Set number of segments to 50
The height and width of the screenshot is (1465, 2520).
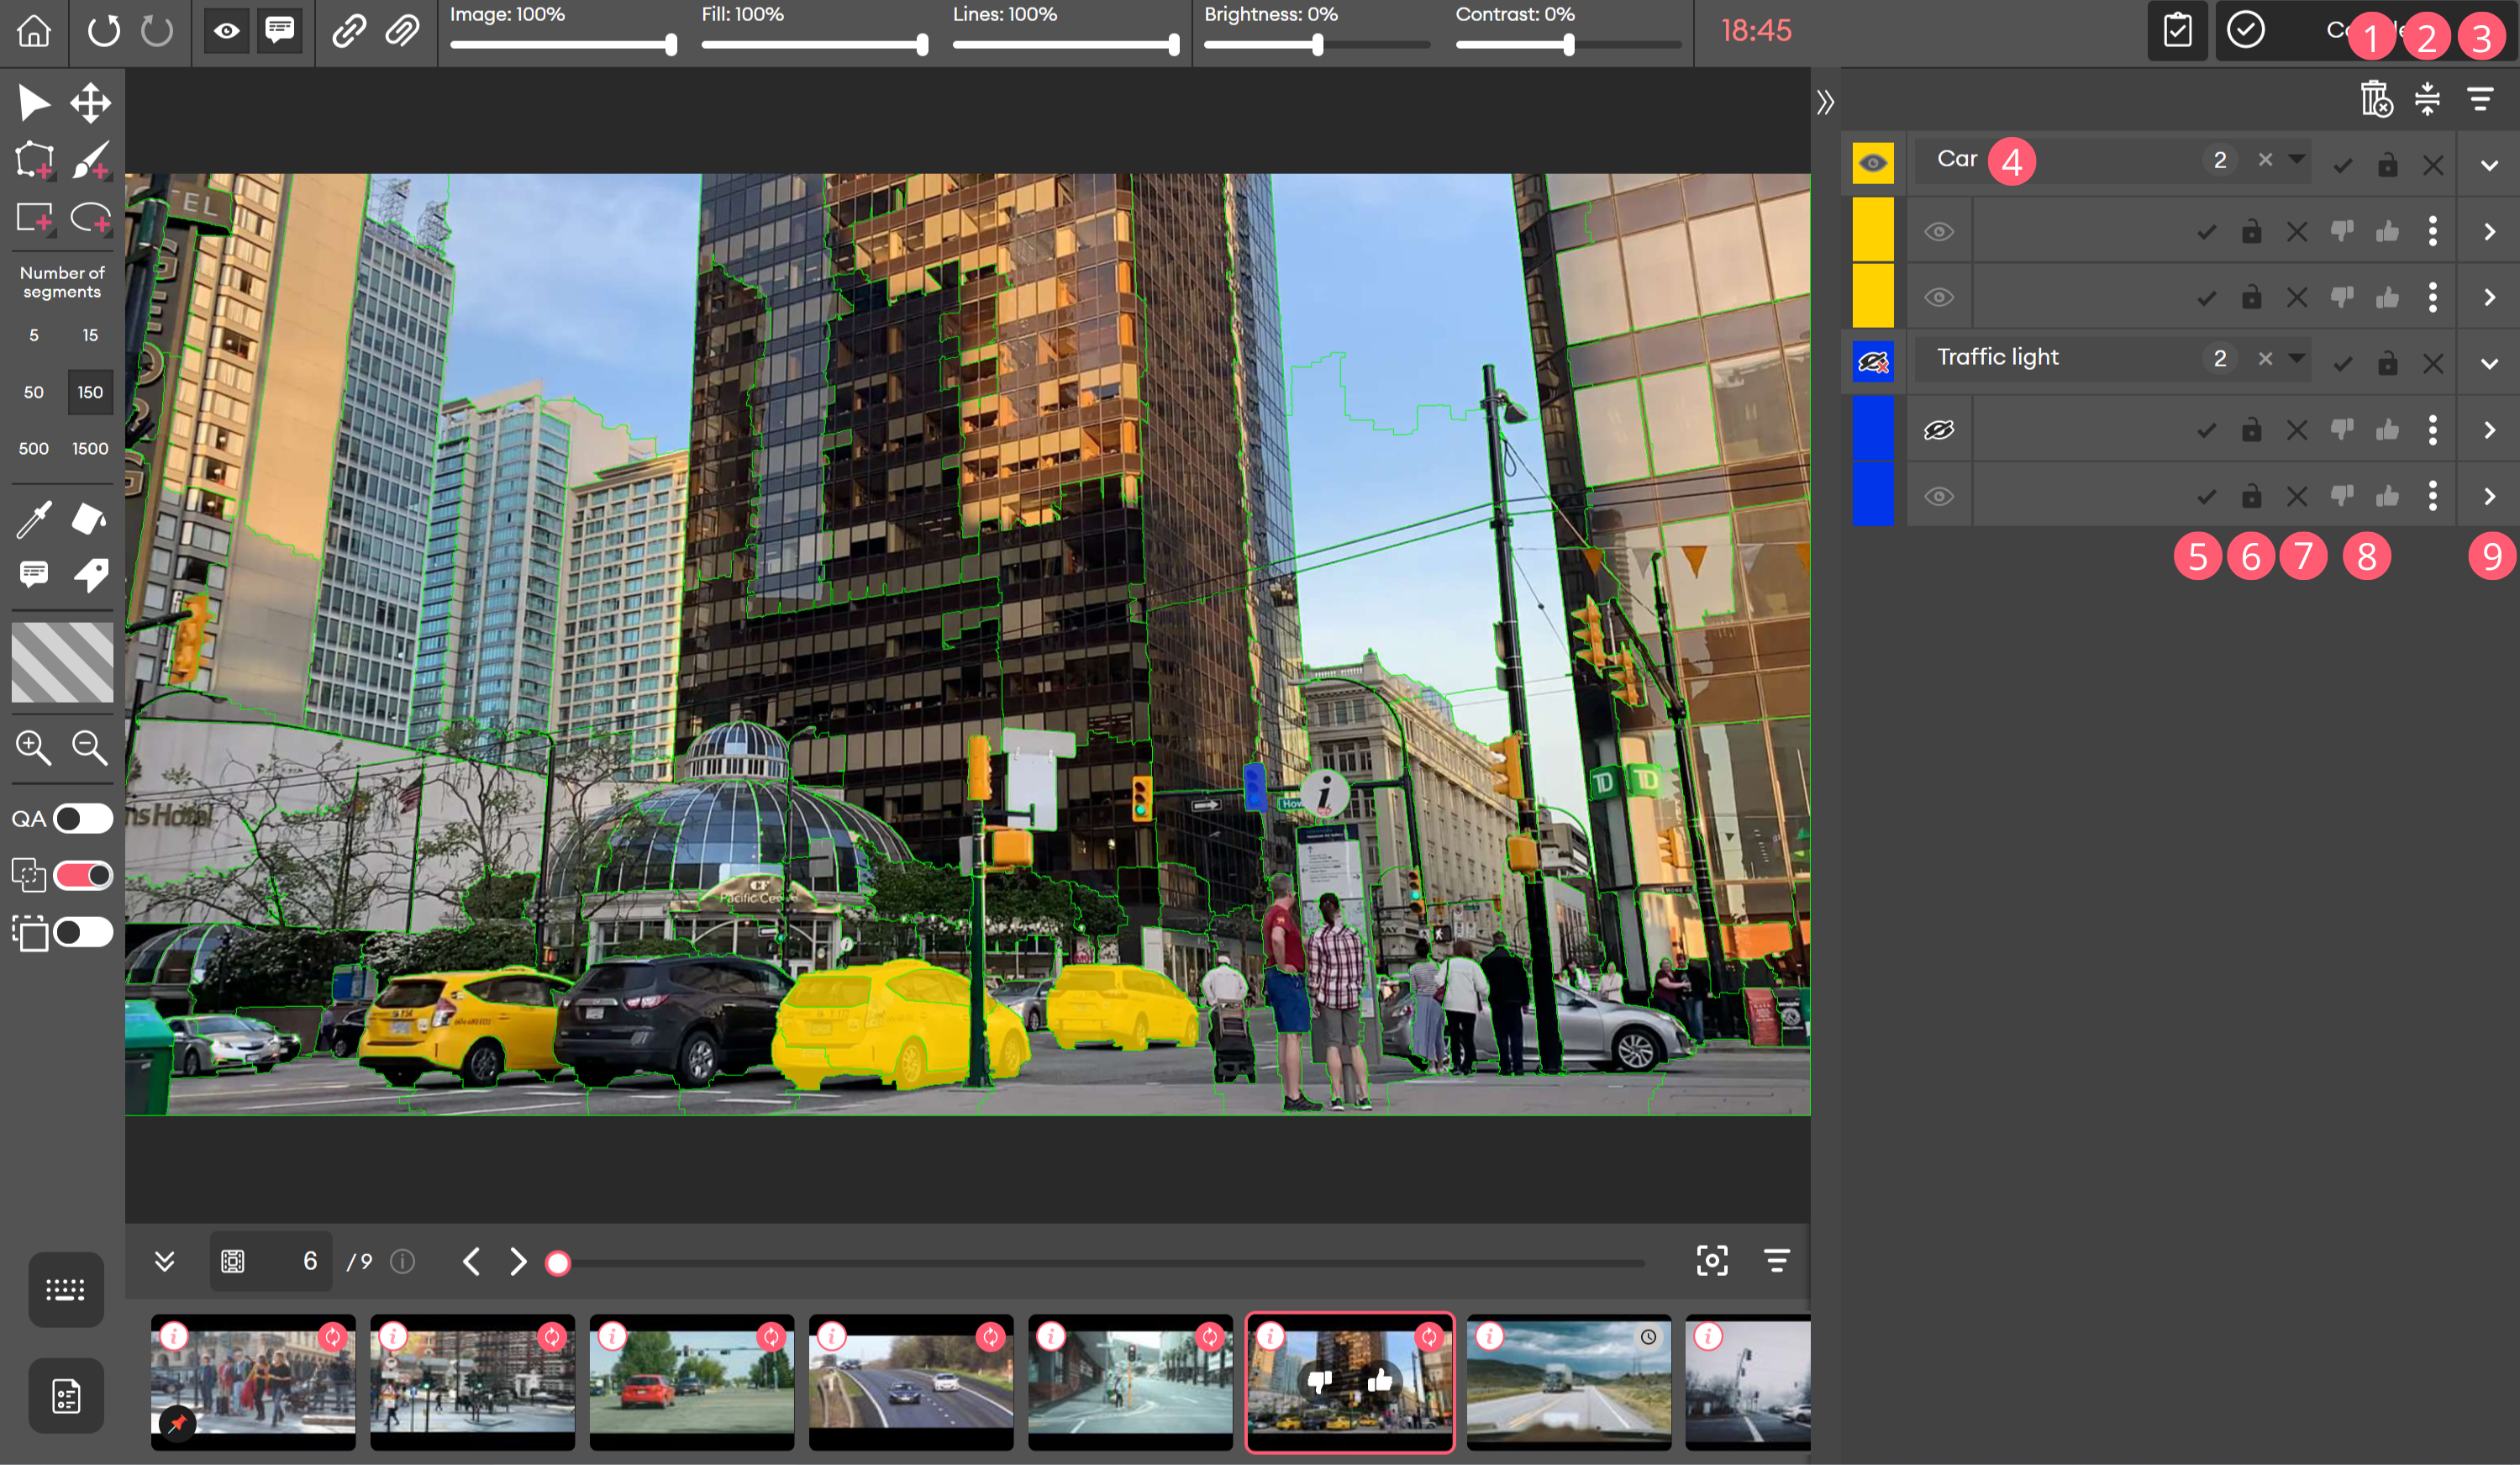(34, 392)
